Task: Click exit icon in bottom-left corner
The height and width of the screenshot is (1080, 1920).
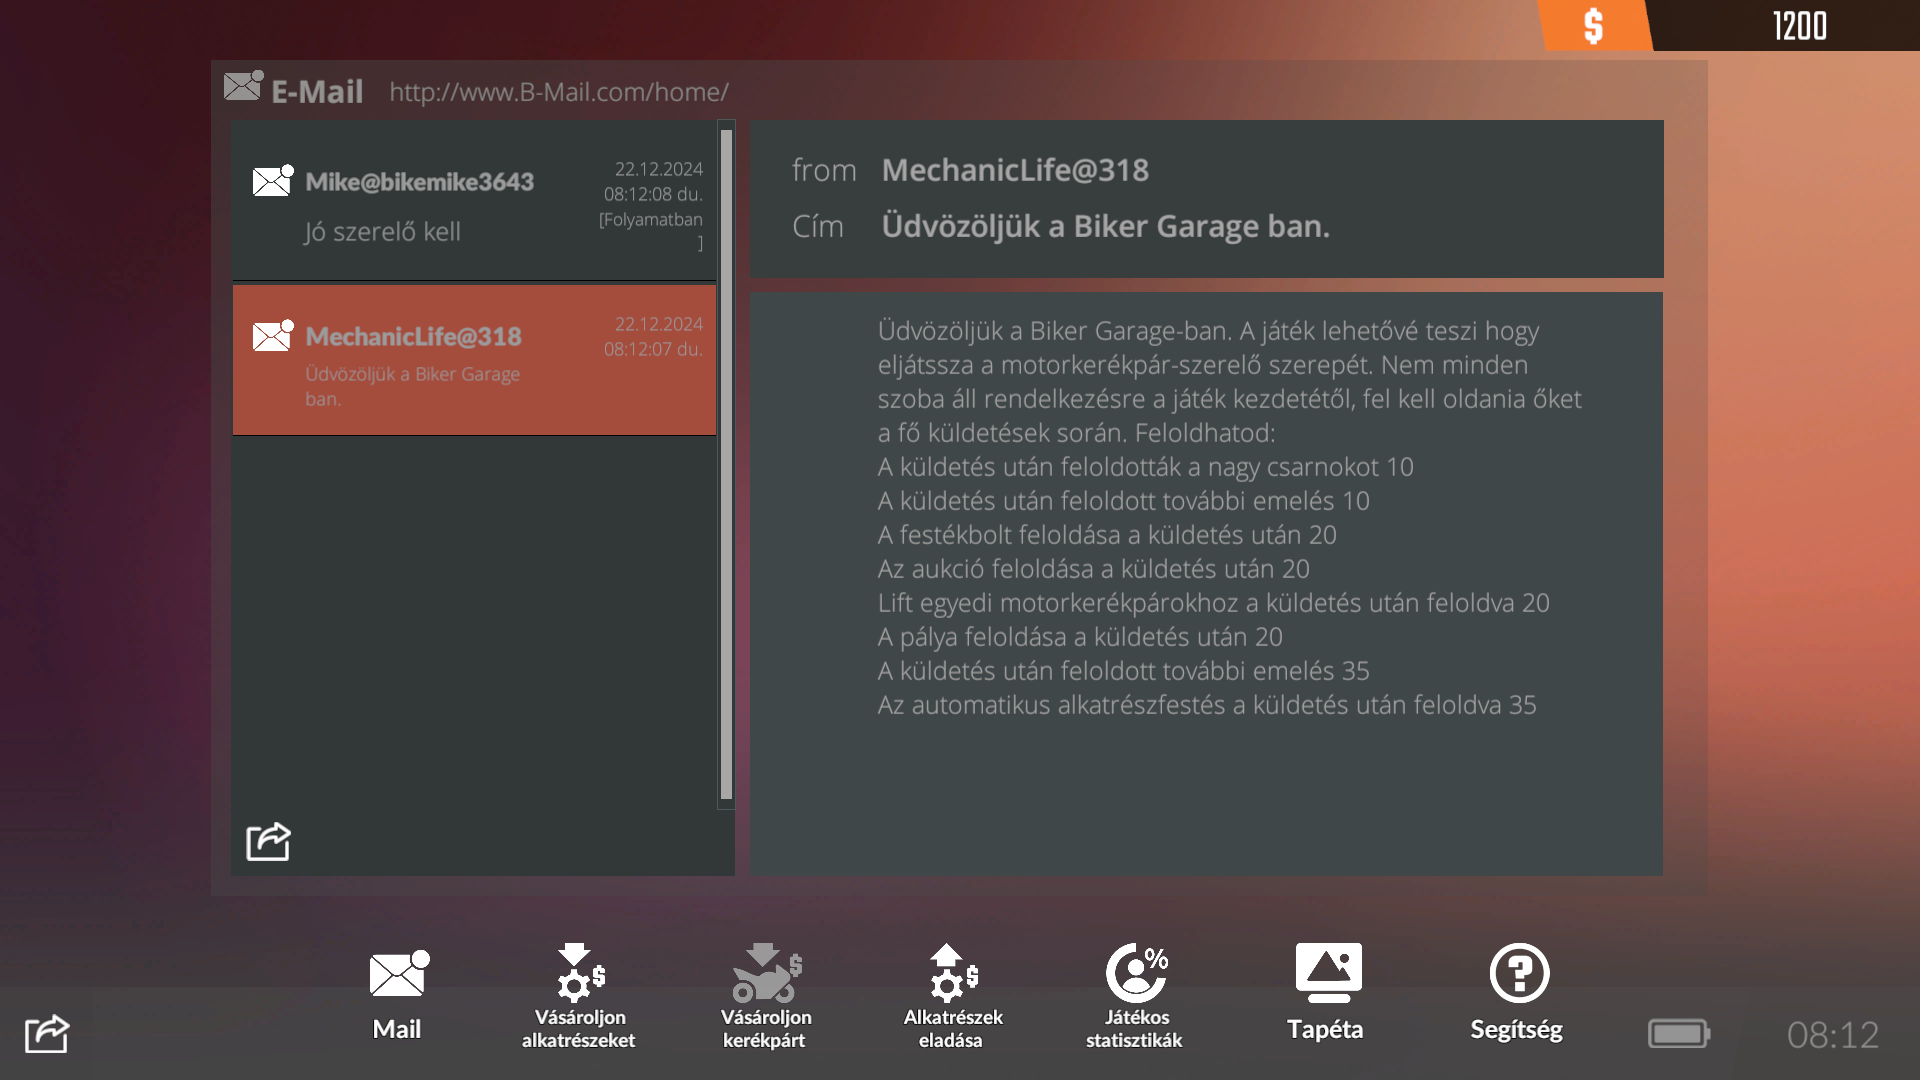Action: [47, 1034]
